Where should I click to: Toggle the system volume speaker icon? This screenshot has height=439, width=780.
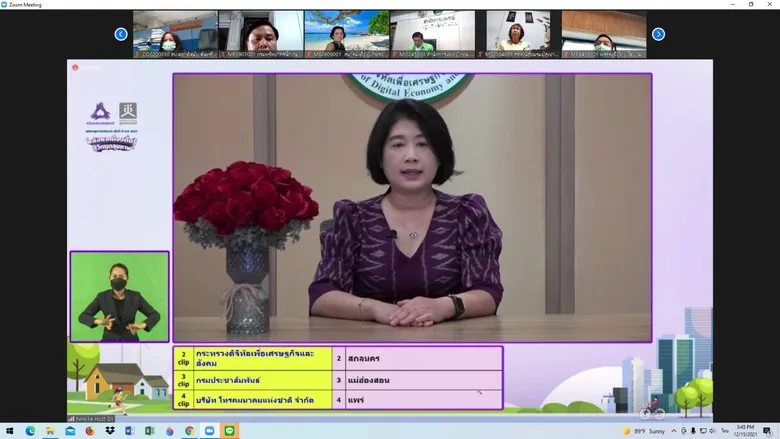tap(712, 431)
